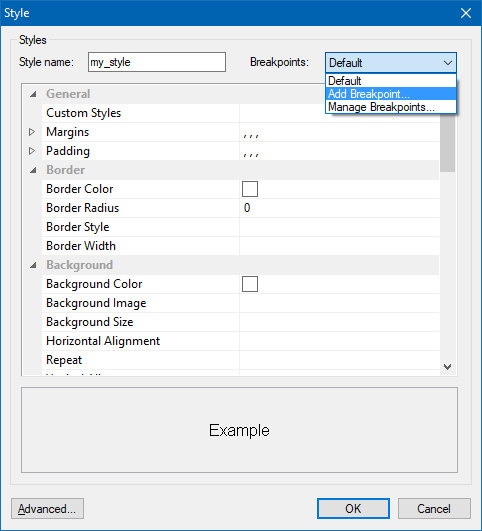Dismiss dialog with Cancel button
Viewport: 482px width, 531px height.
434,508
